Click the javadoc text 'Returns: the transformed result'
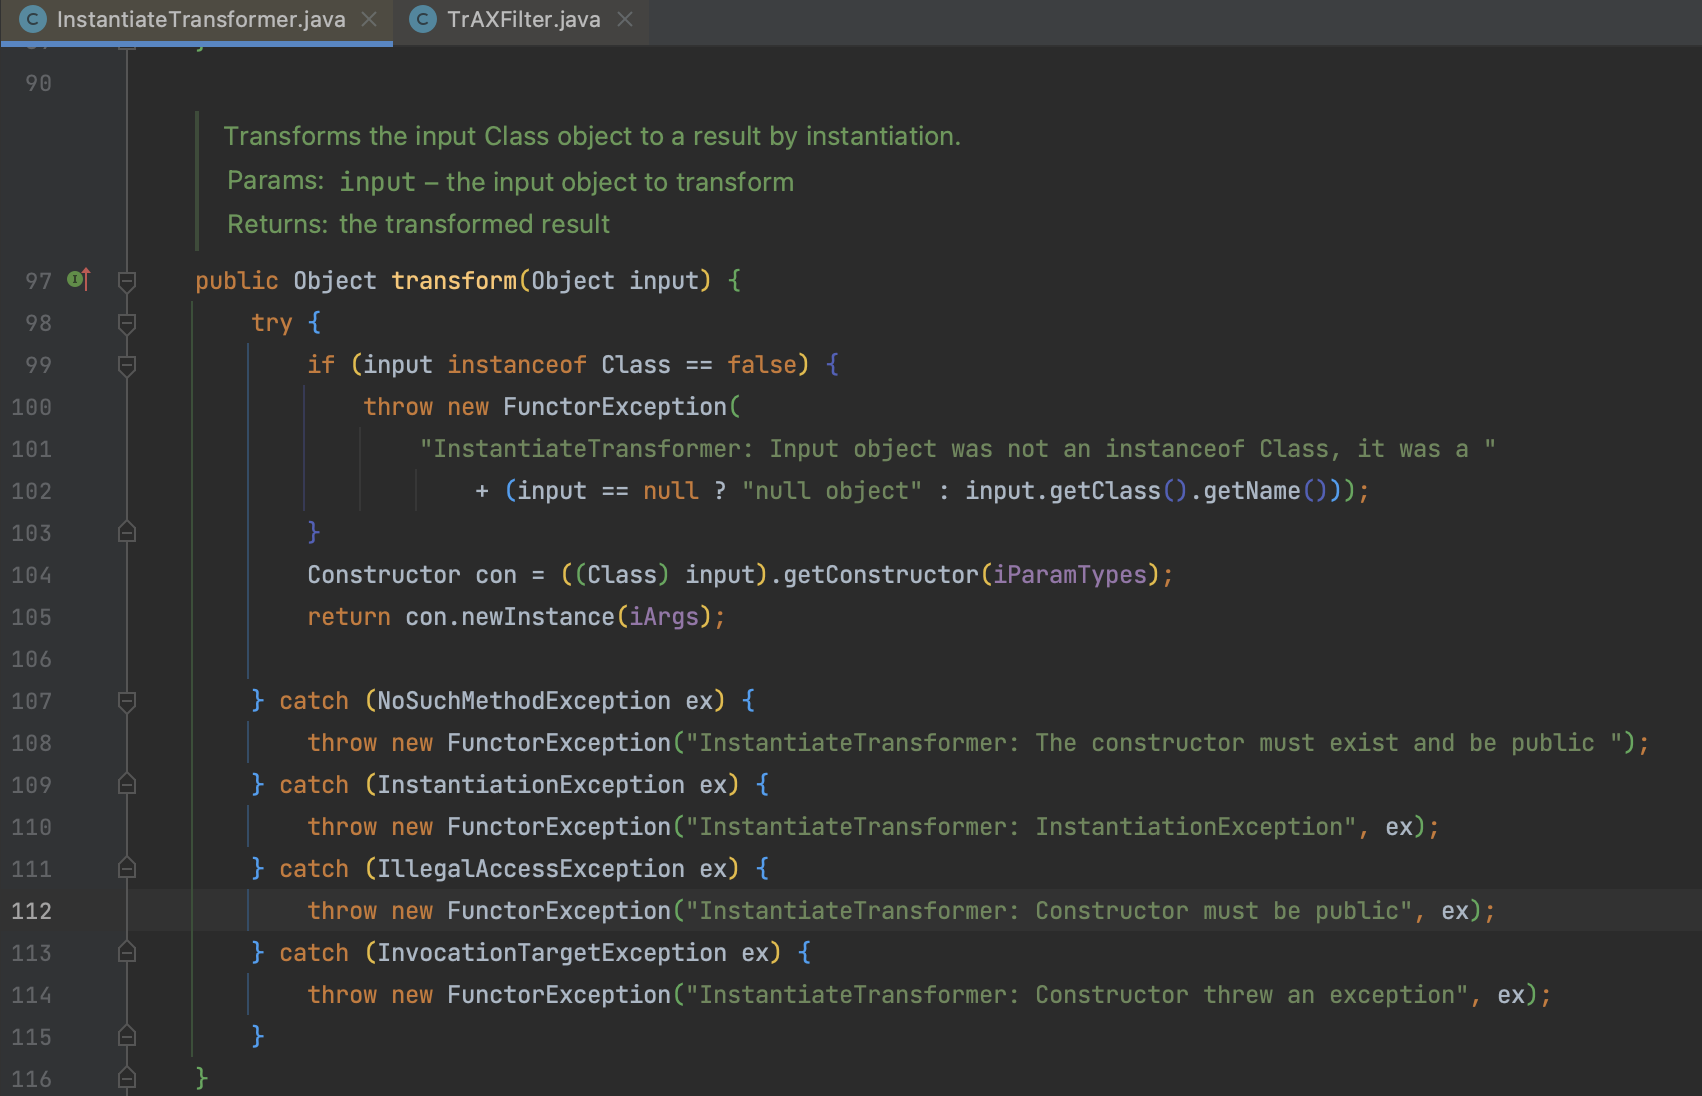Image resolution: width=1702 pixels, height=1096 pixels. pos(418,224)
